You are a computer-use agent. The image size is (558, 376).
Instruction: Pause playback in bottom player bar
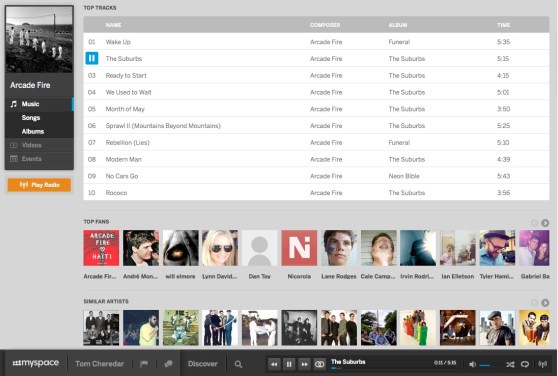(x=289, y=364)
